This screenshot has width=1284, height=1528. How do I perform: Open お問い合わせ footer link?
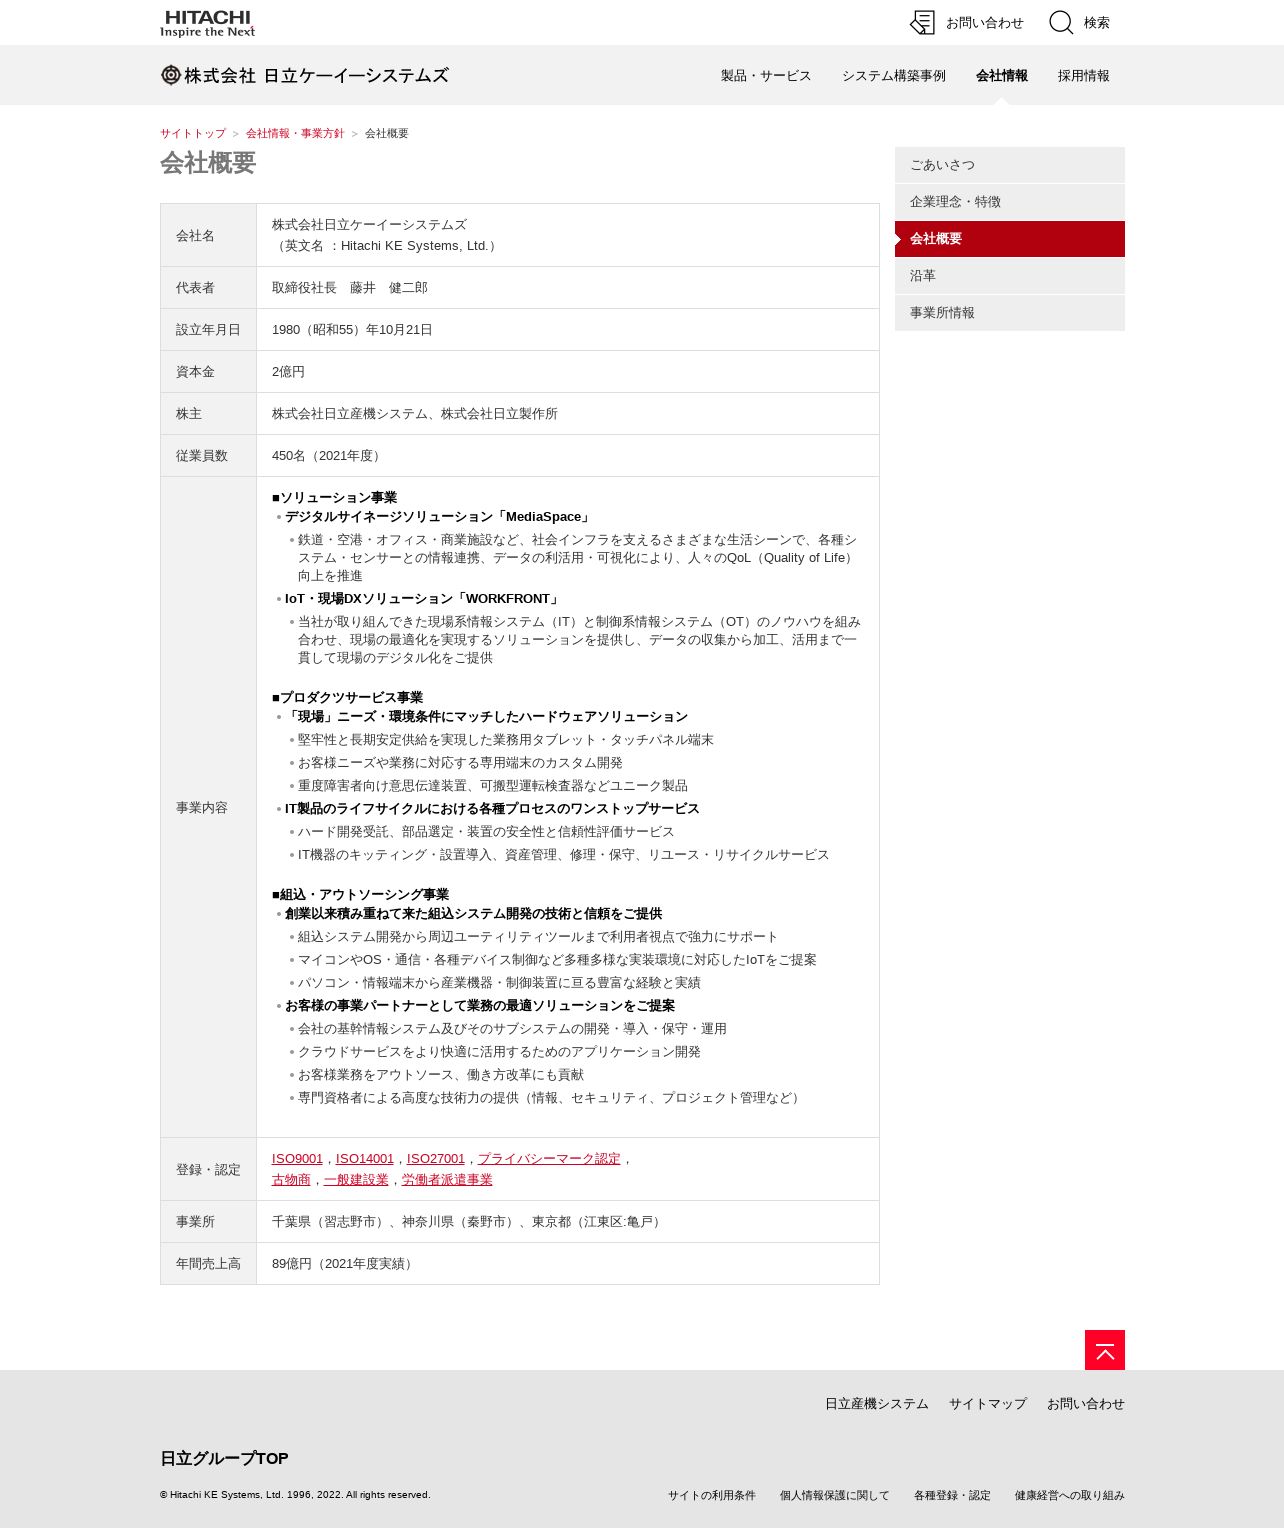(x=1086, y=1404)
